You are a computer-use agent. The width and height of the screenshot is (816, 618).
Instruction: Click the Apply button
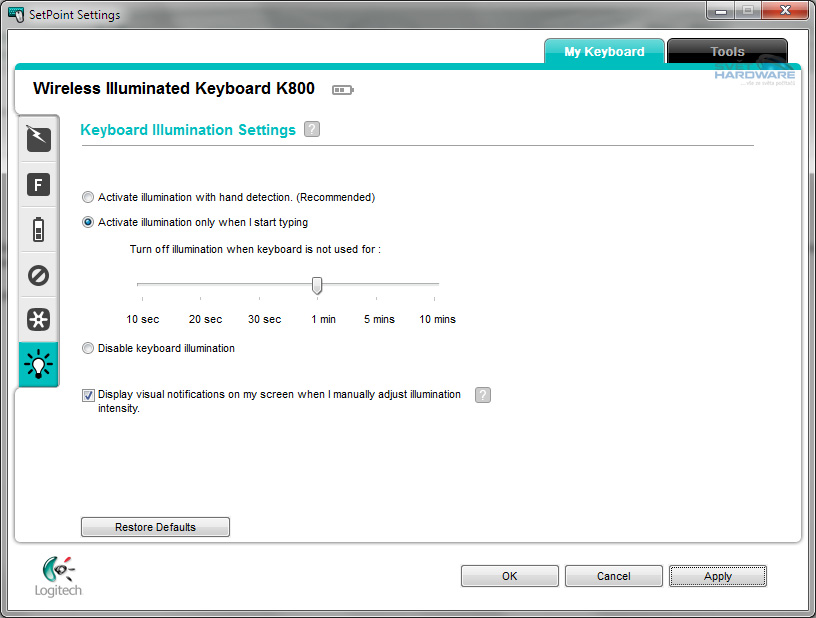pyautogui.click(x=717, y=576)
